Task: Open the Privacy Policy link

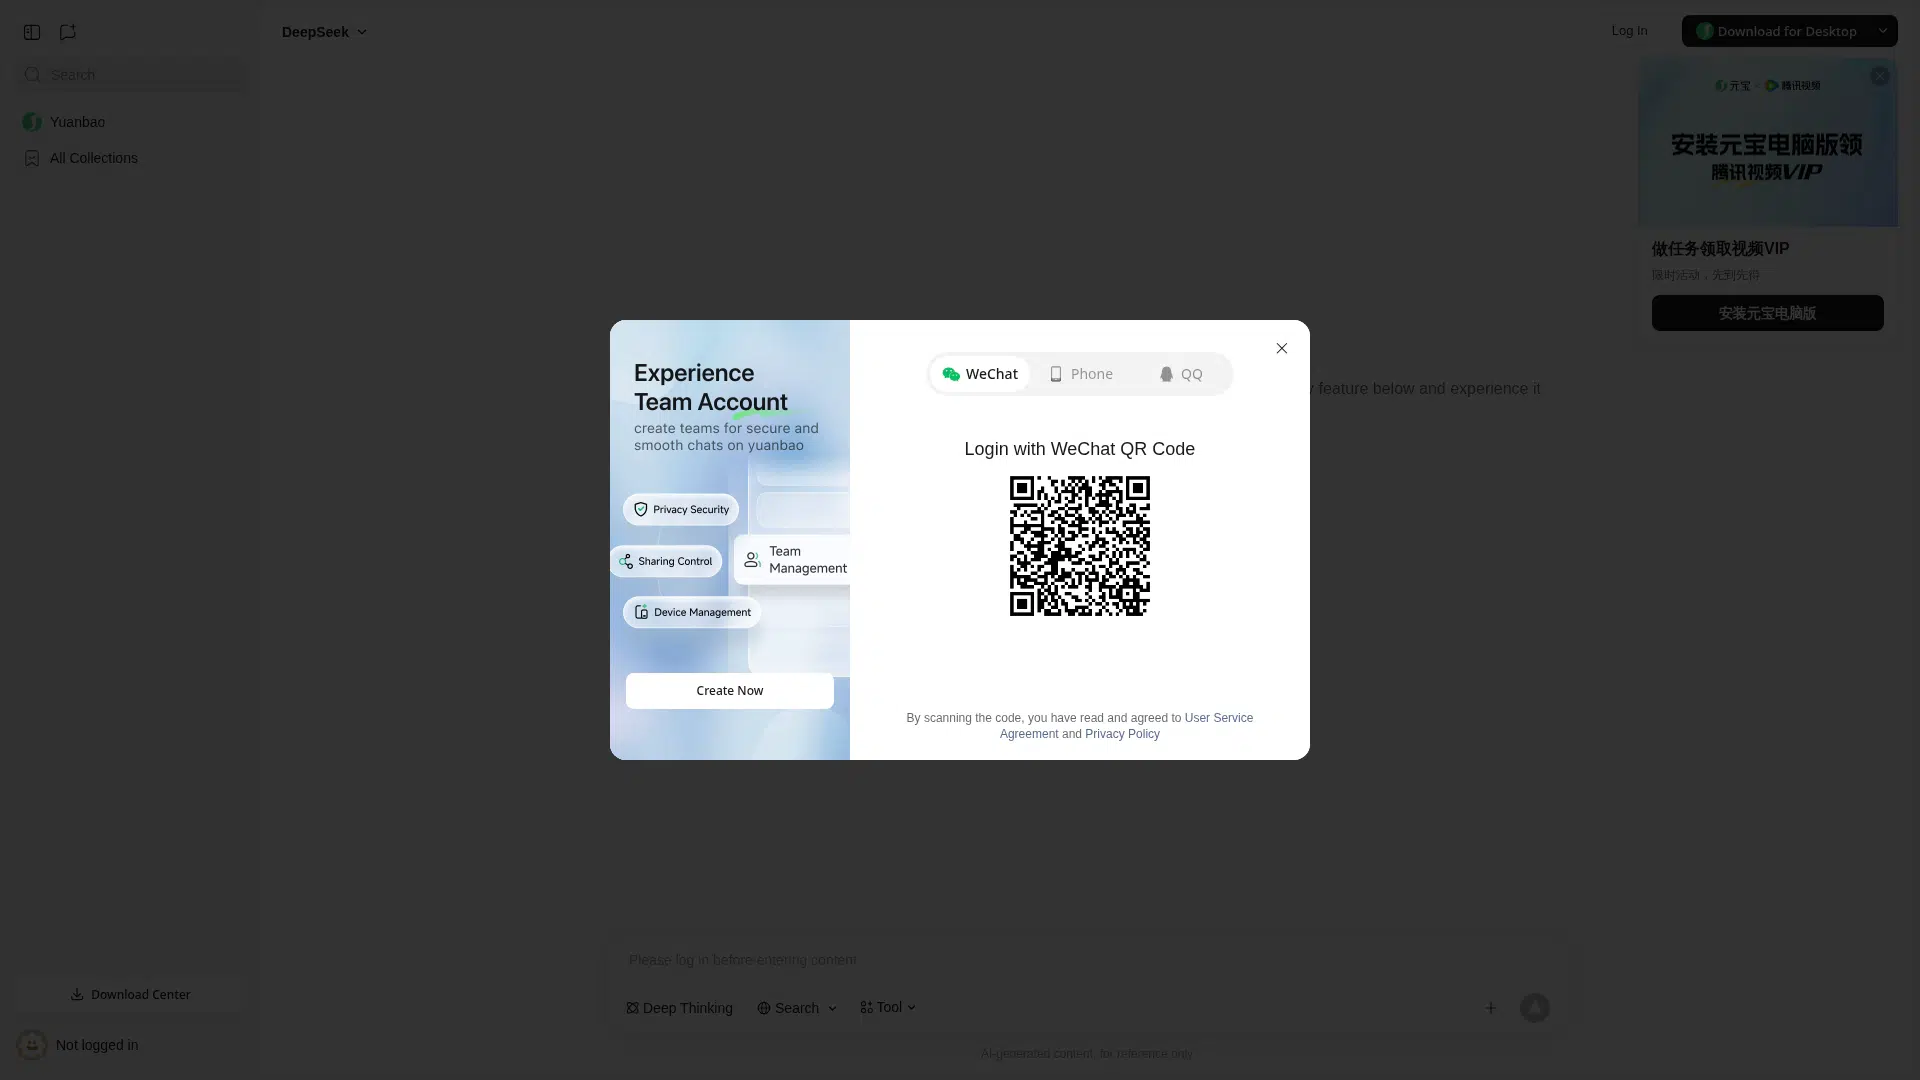Action: tap(1122, 734)
